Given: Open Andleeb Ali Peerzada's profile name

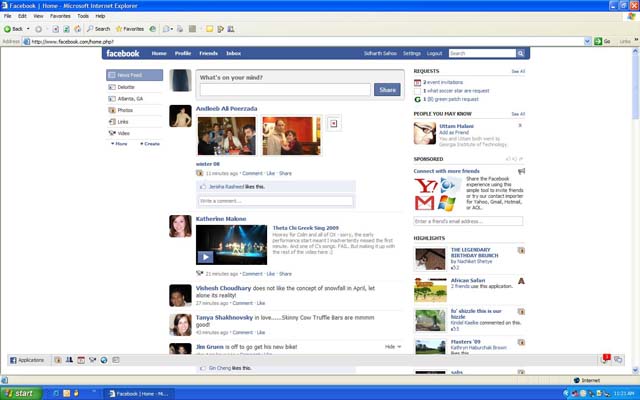Looking at the screenshot, I should tap(227, 109).
